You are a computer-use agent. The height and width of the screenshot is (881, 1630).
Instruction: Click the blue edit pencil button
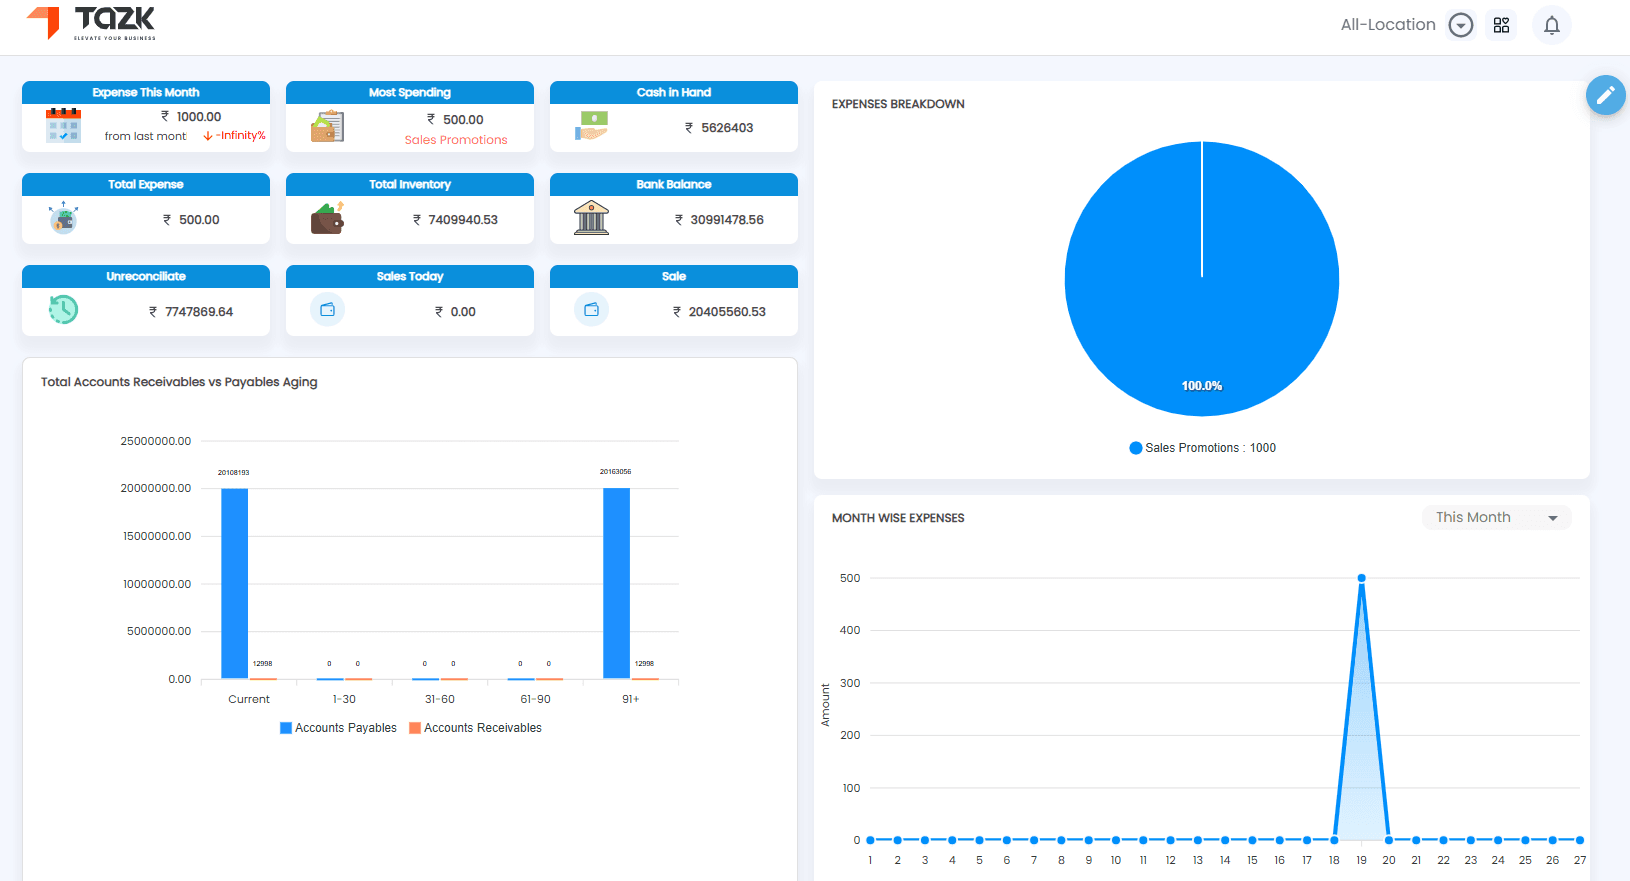[1605, 95]
